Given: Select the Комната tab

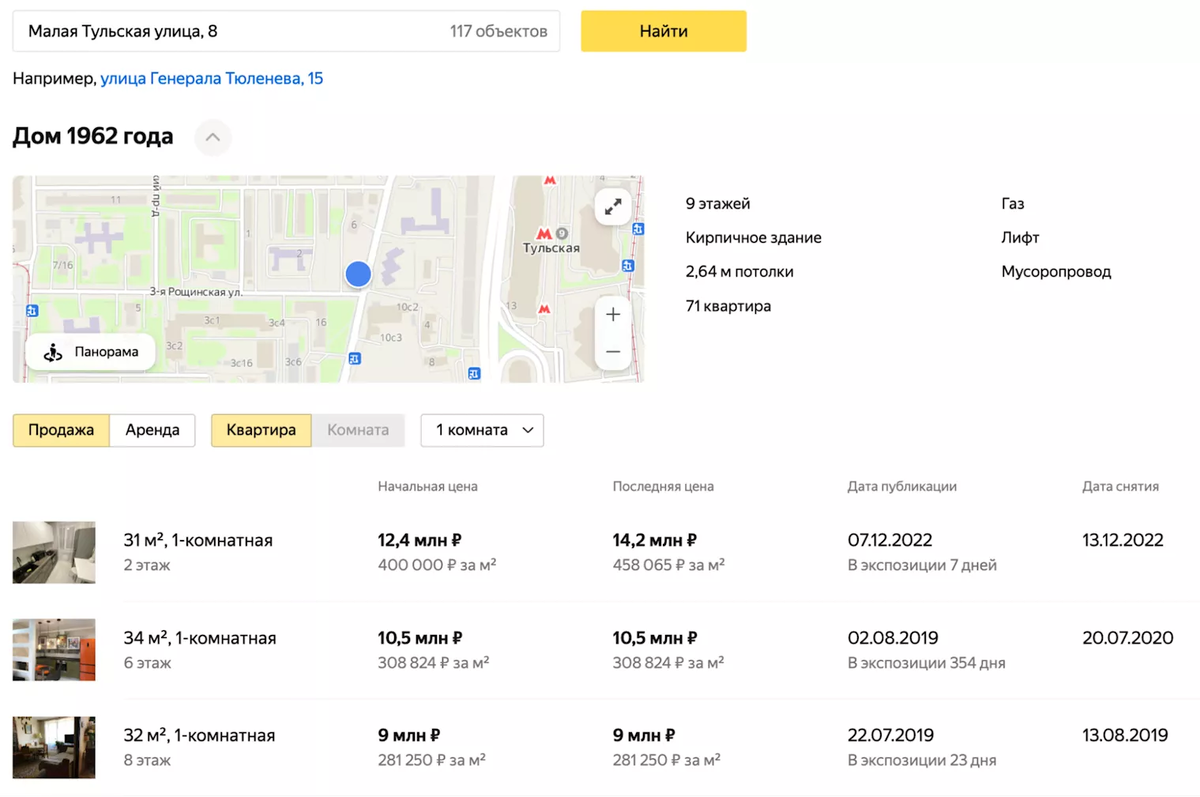Looking at the screenshot, I should (359, 430).
